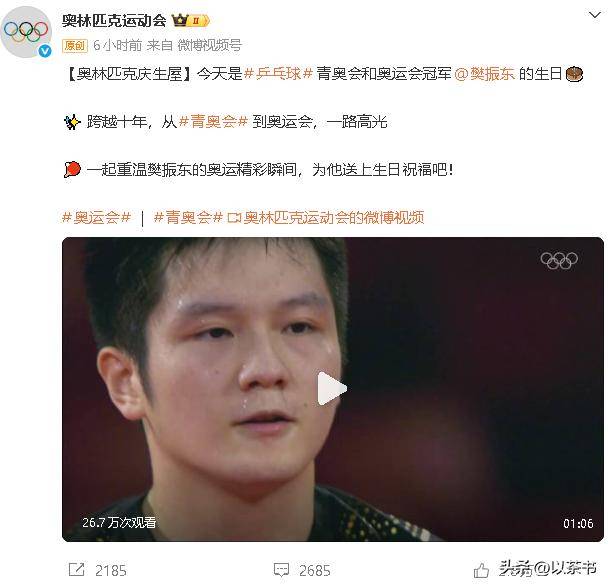The width and height of the screenshot is (610, 588).
Task: Like the post with thumbs-up icon
Action: click(482, 571)
